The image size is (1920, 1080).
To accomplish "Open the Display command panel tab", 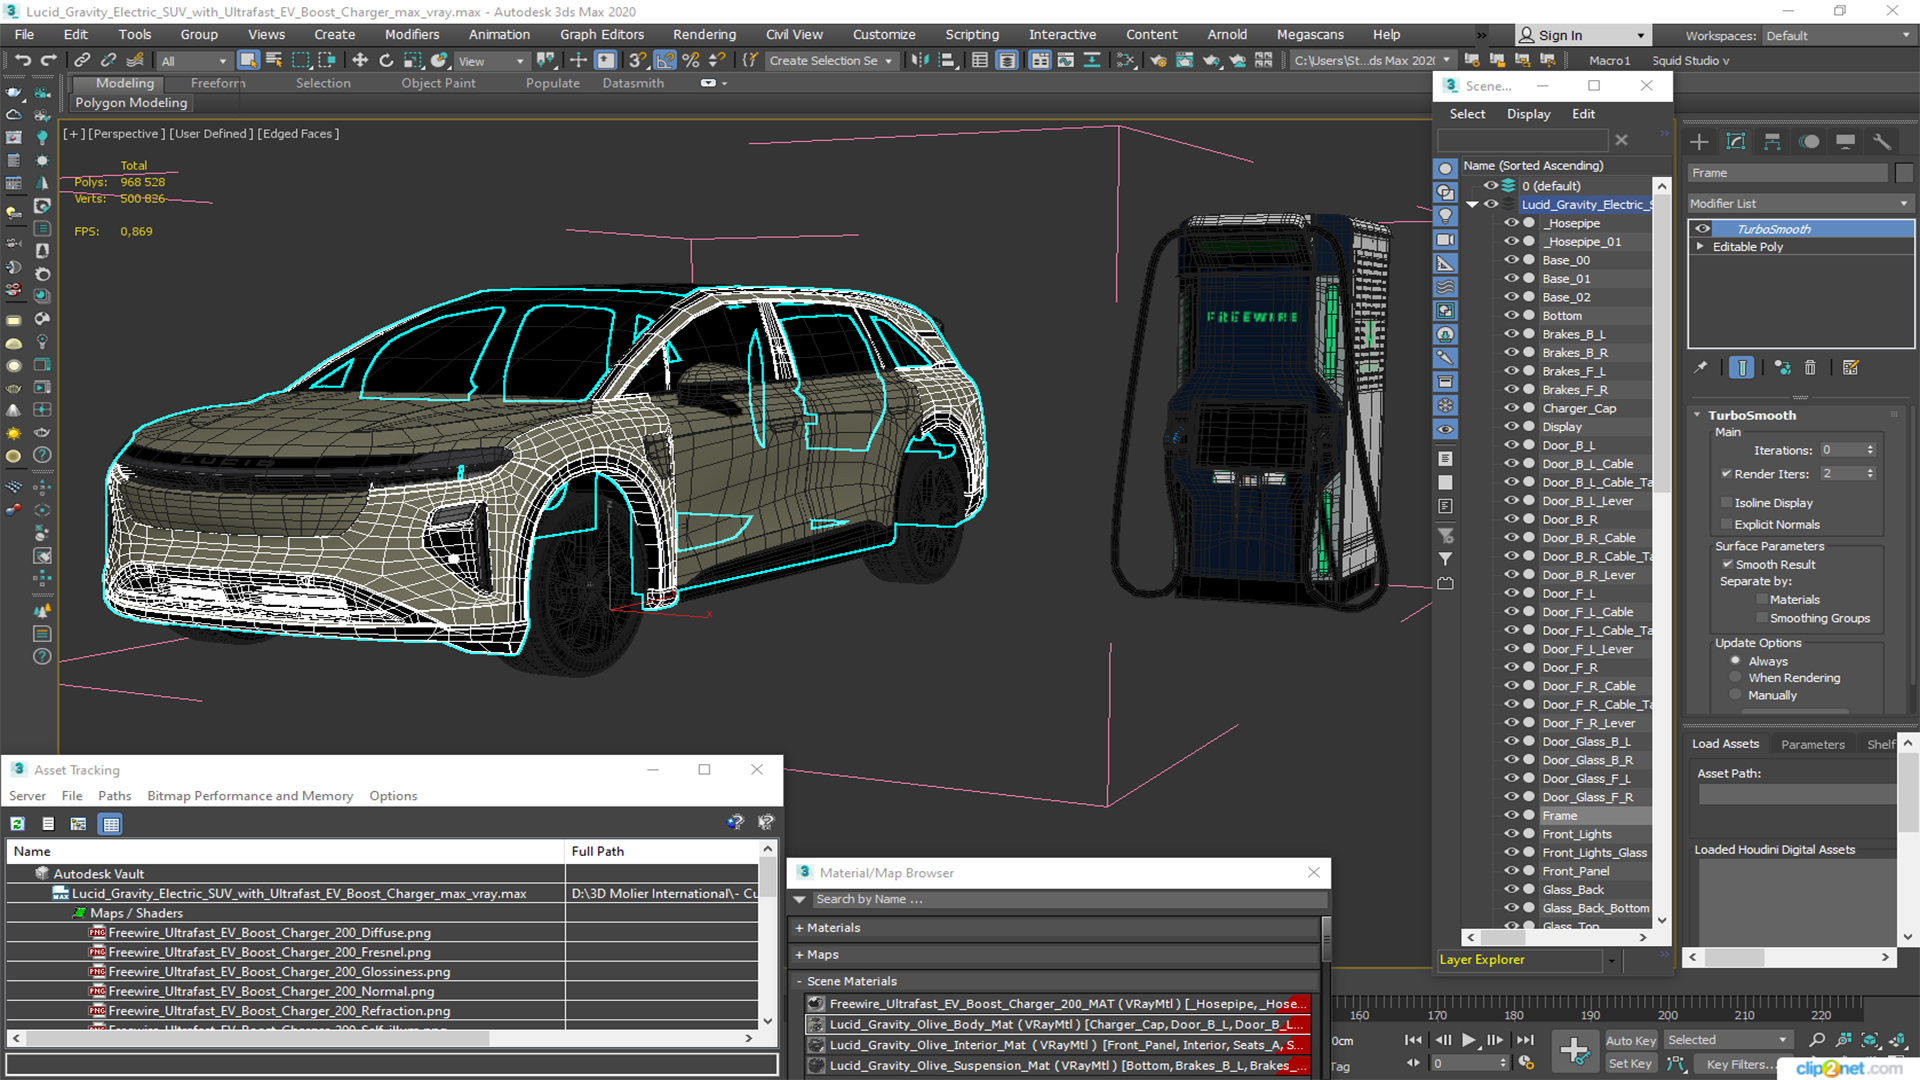I will tap(1845, 142).
